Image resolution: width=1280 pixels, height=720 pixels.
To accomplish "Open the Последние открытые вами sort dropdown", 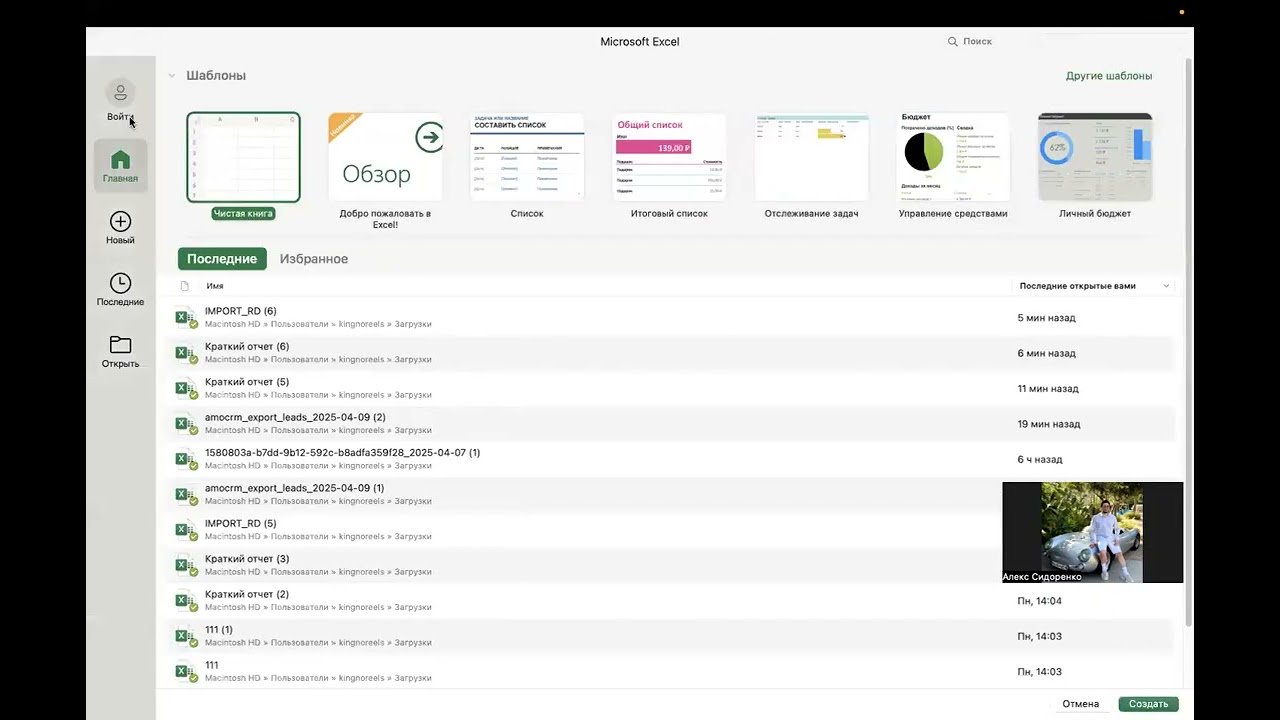I will click(1166, 286).
